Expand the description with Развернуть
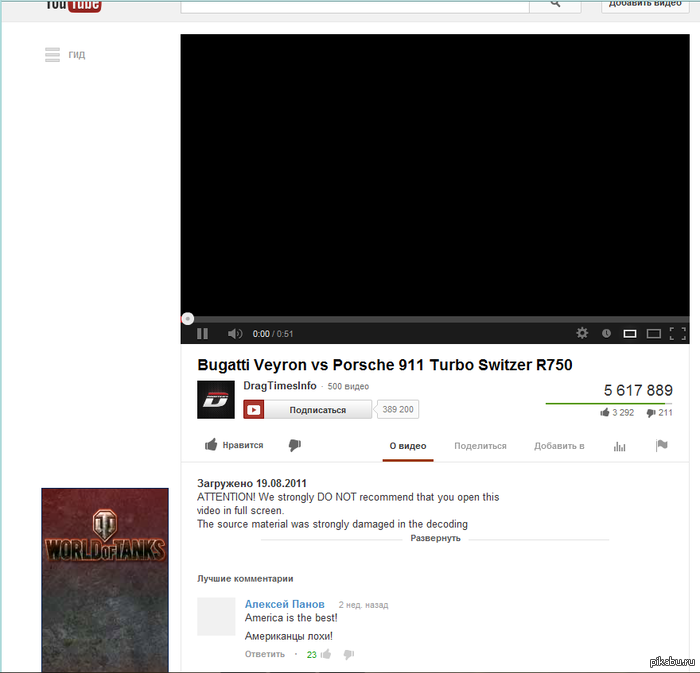Viewport: 700px width, 673px height. [435, 538]
